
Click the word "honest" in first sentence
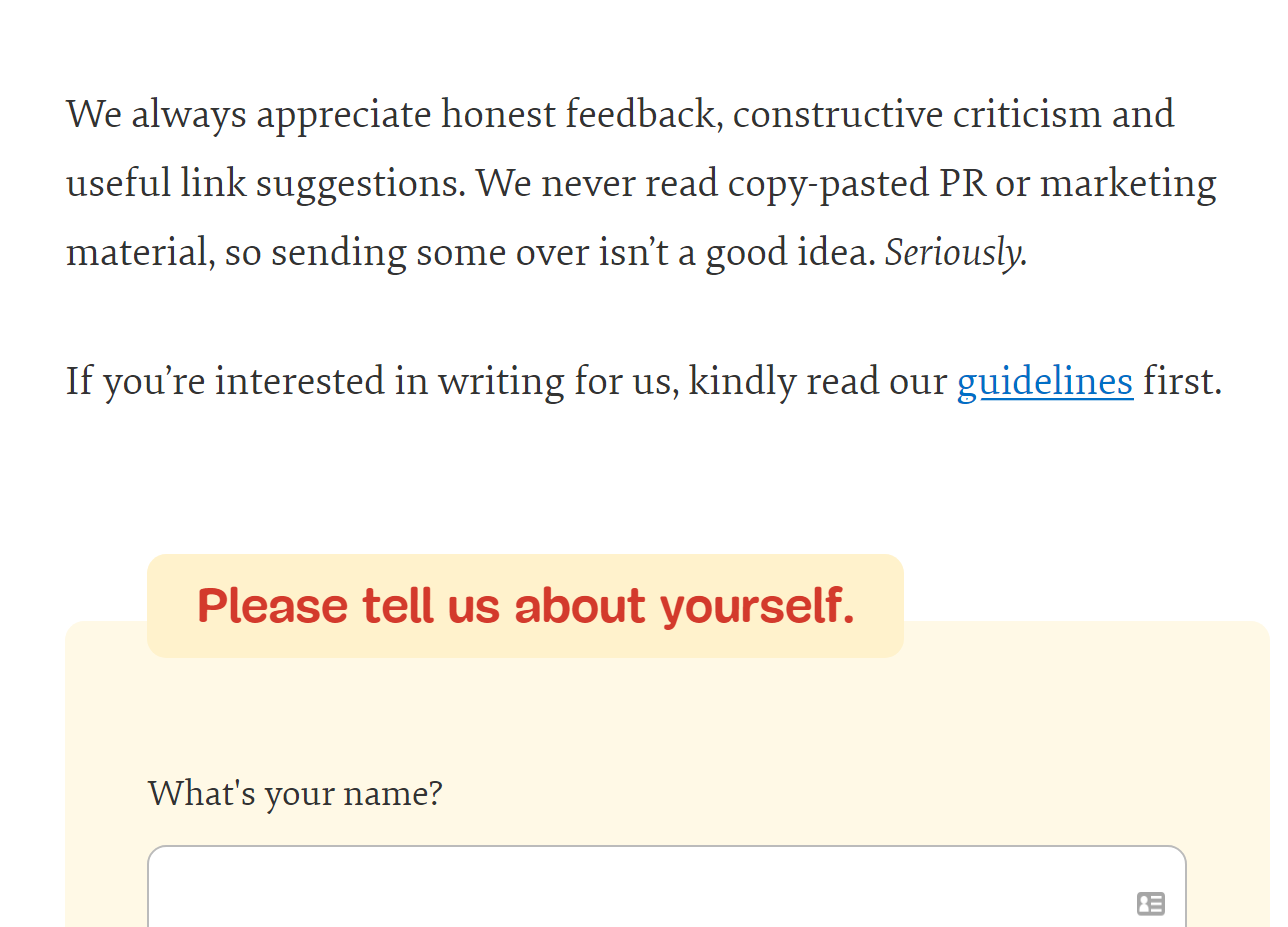(498, 115)
